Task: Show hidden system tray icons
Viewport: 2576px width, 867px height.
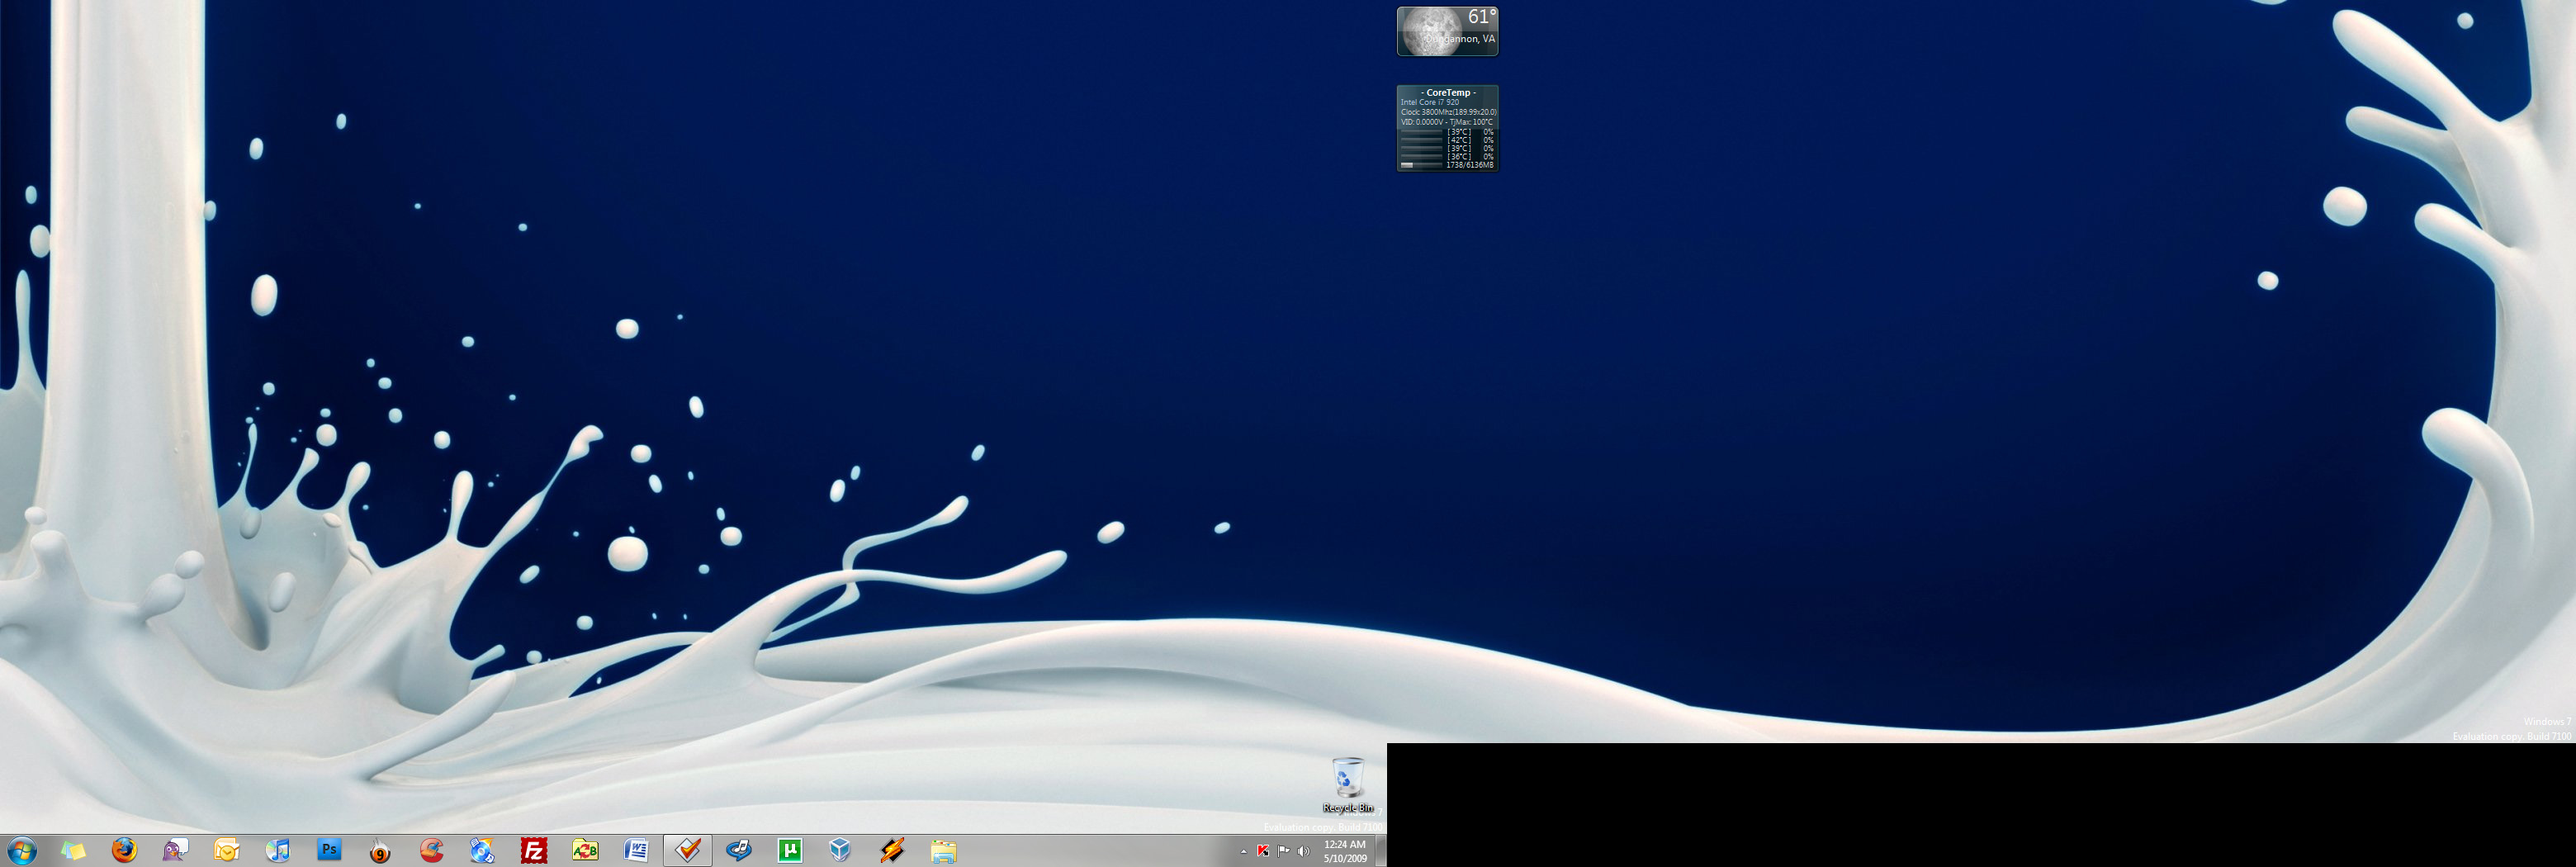Action: (1244, 852)
